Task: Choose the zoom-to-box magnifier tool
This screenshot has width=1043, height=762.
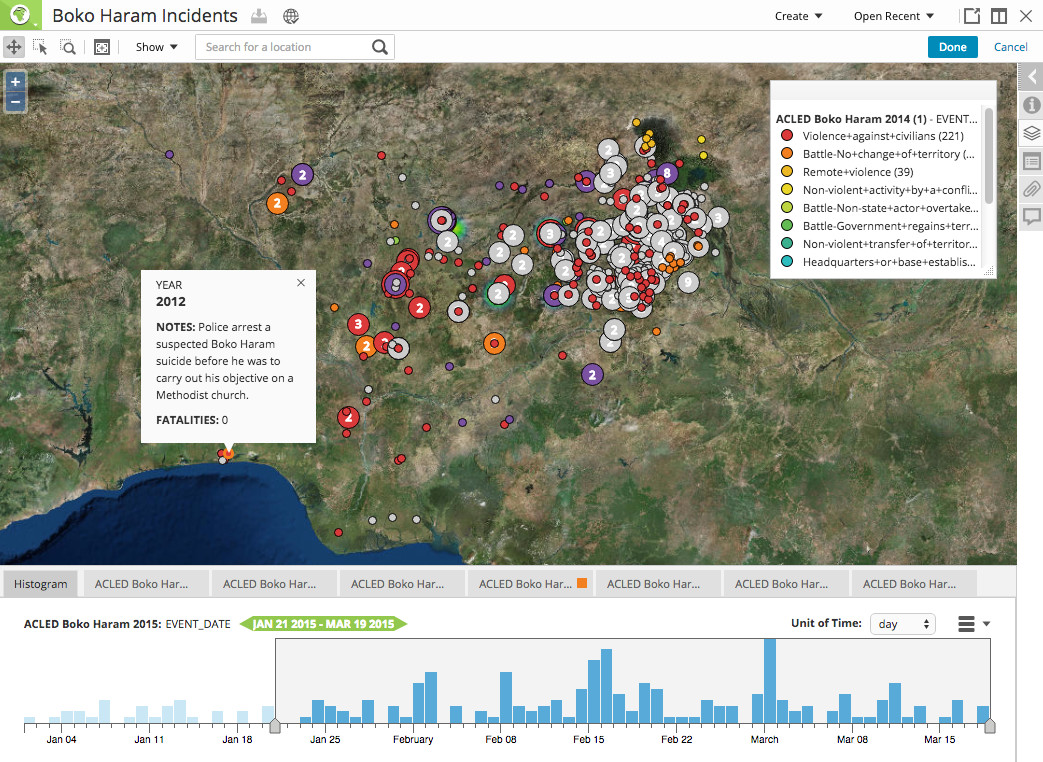Action: point(68,47)
